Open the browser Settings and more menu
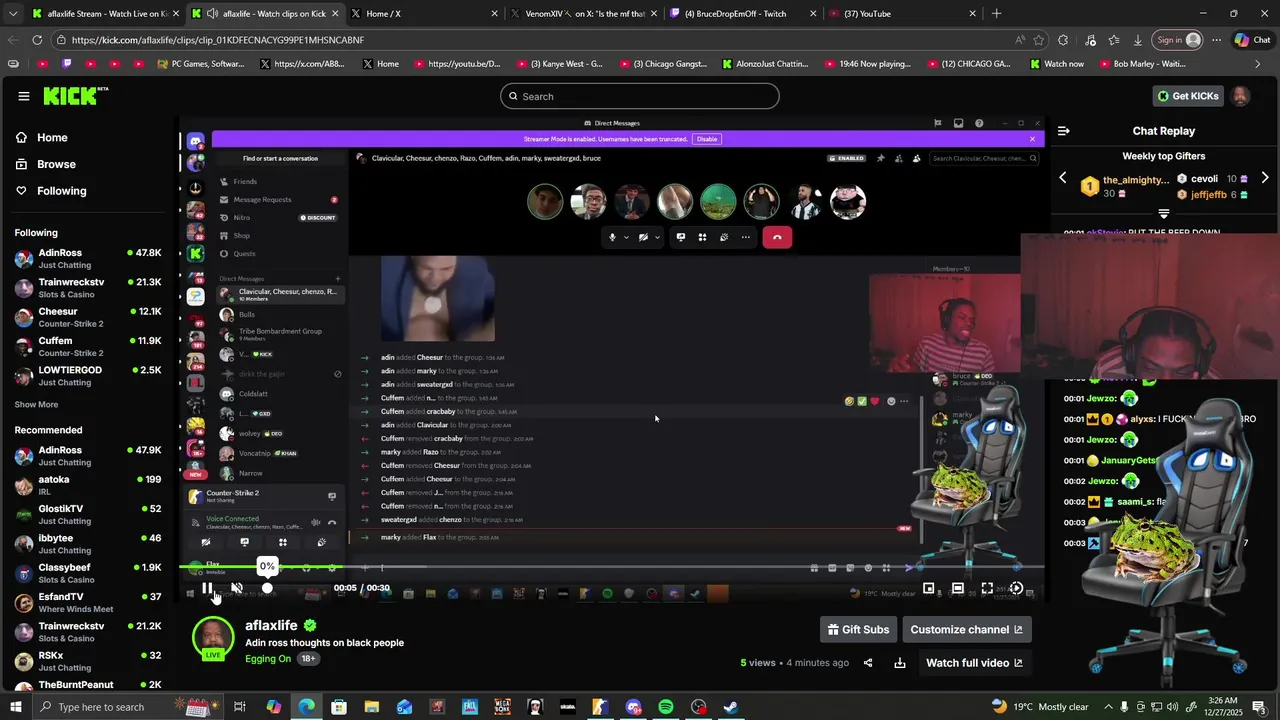 pyautogui.click(x=1216, y=40)
